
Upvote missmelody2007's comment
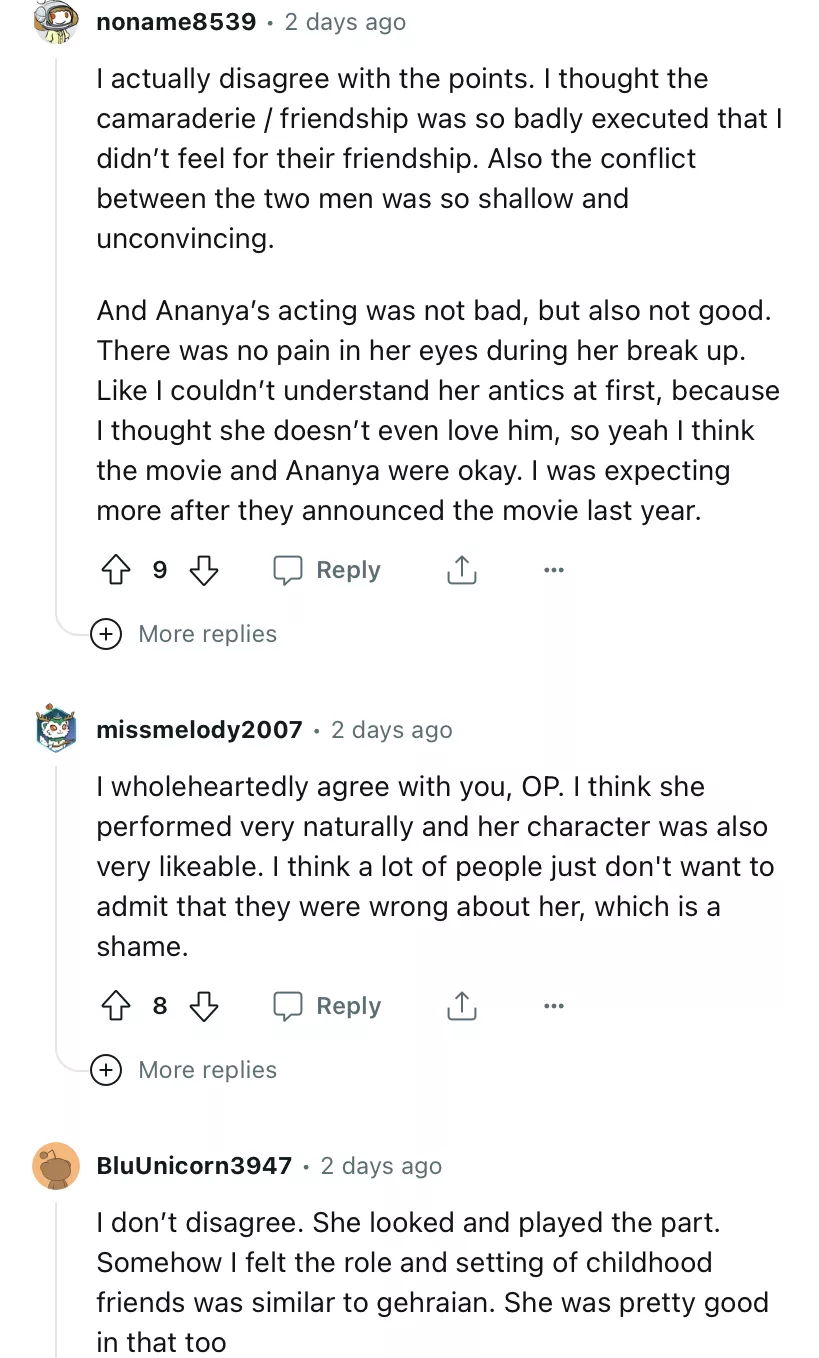point(117,1006)
